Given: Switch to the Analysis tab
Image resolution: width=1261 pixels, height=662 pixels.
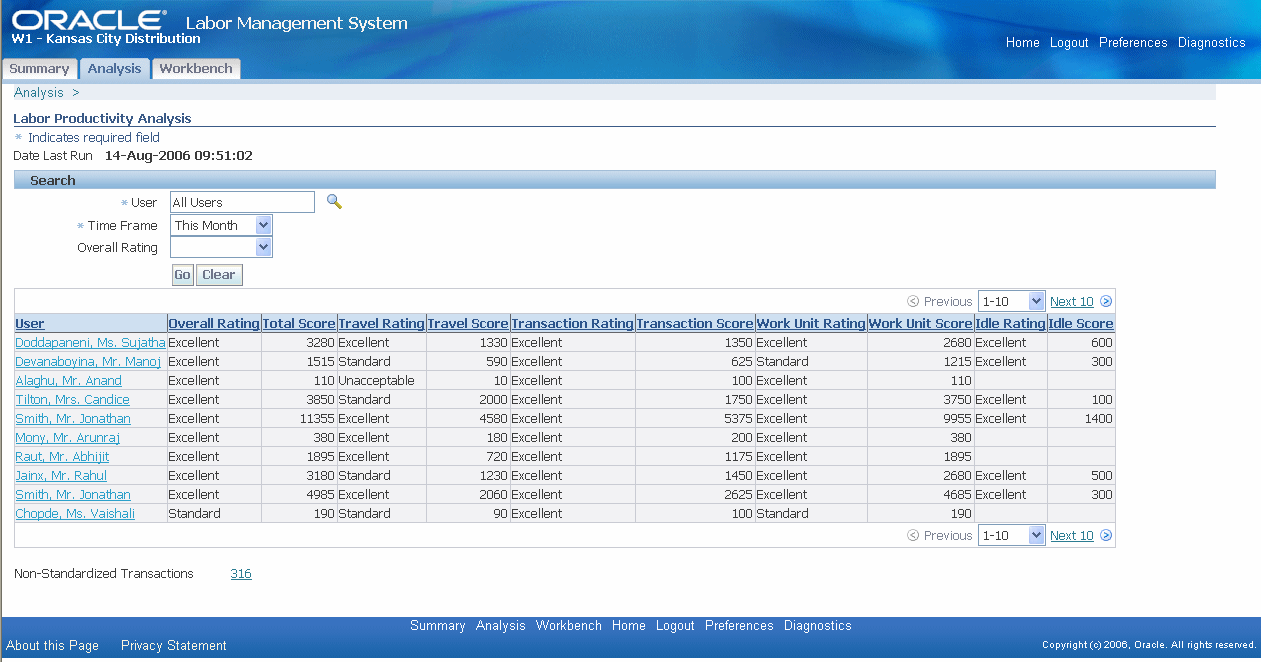Looking at the screenshot, I should tap(115, 69).
